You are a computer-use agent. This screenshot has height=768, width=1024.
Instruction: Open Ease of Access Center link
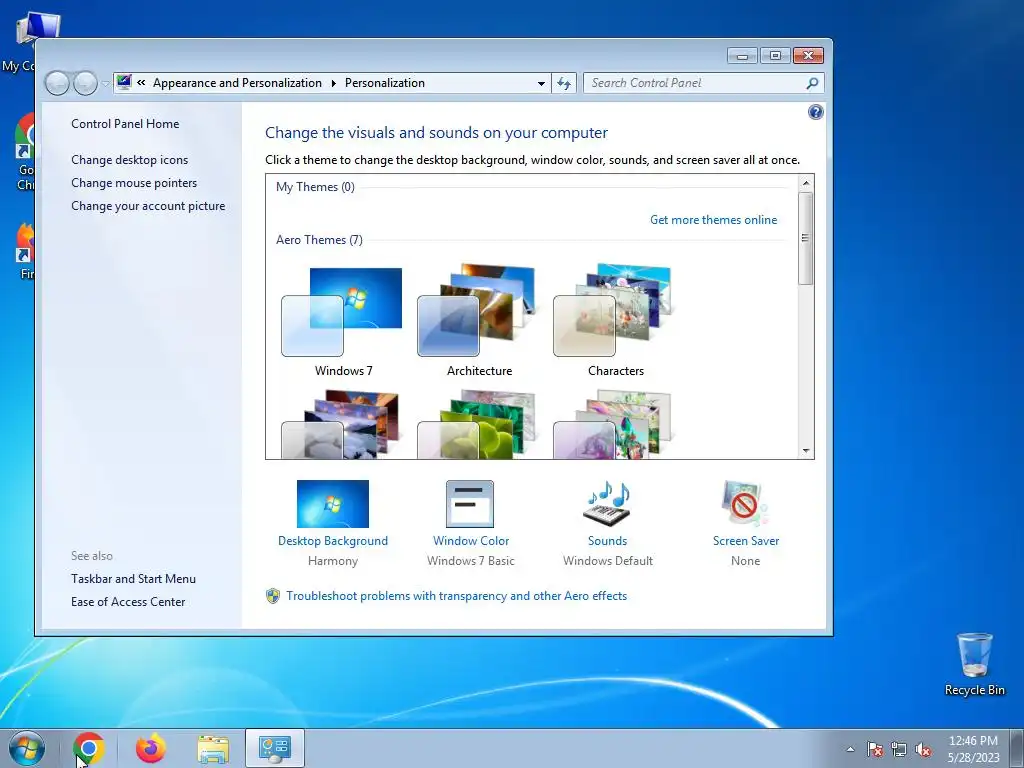(128, 601)
